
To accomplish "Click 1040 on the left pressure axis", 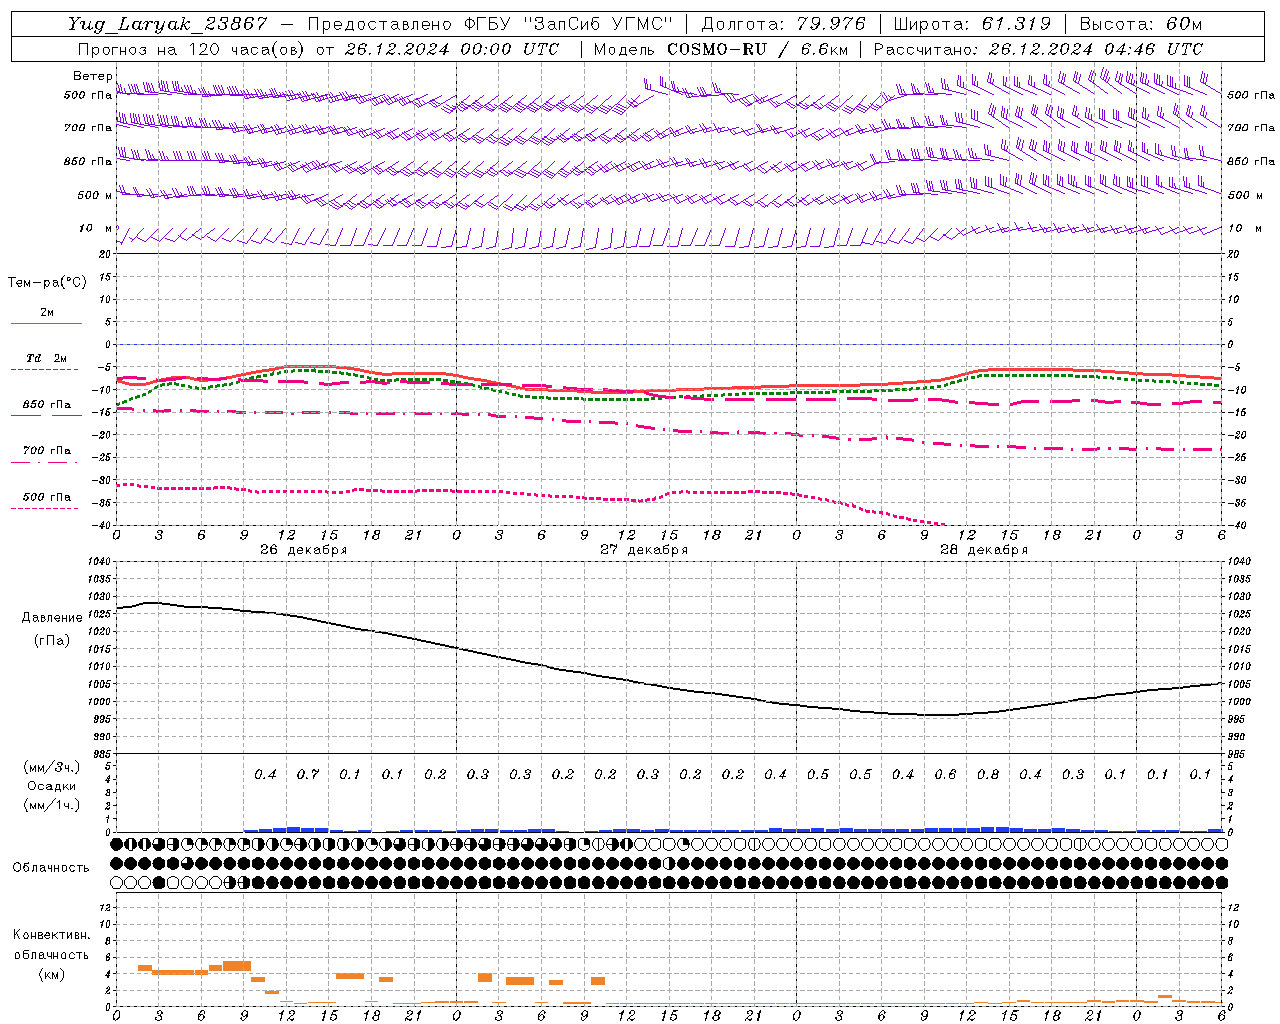I will point(98,562).
